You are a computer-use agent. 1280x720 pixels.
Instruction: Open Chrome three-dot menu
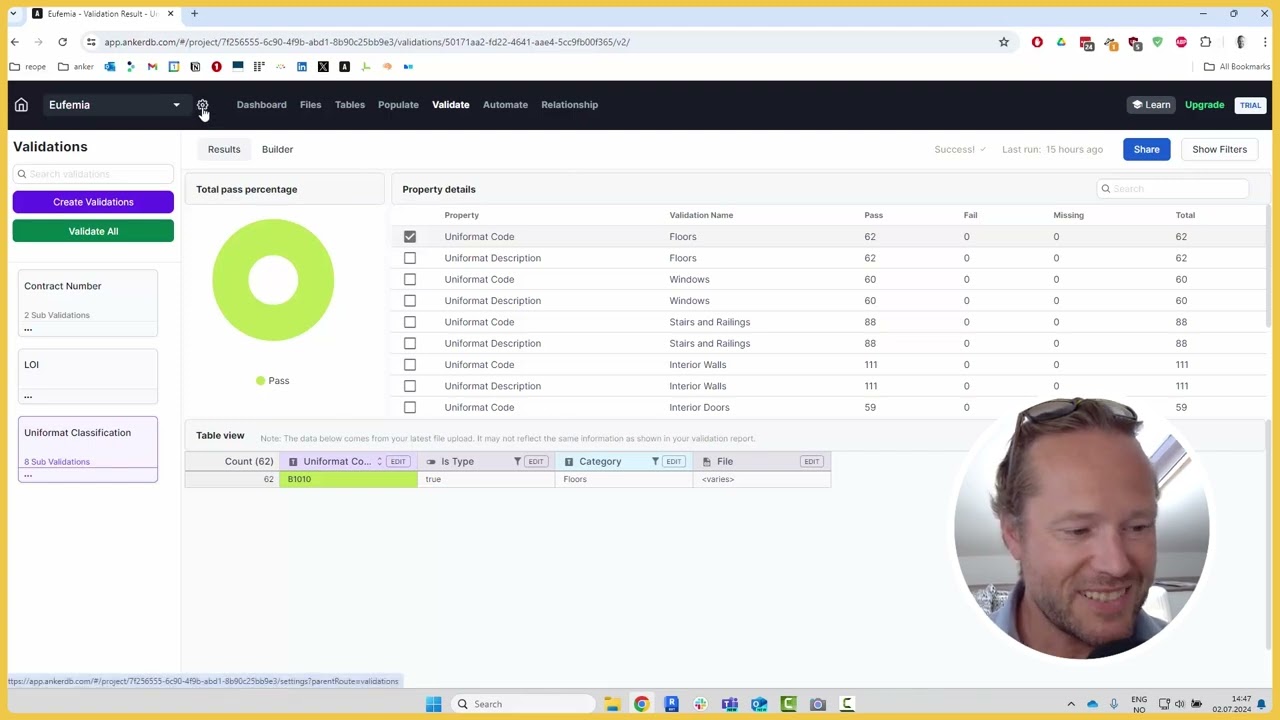click(1265, 42)
